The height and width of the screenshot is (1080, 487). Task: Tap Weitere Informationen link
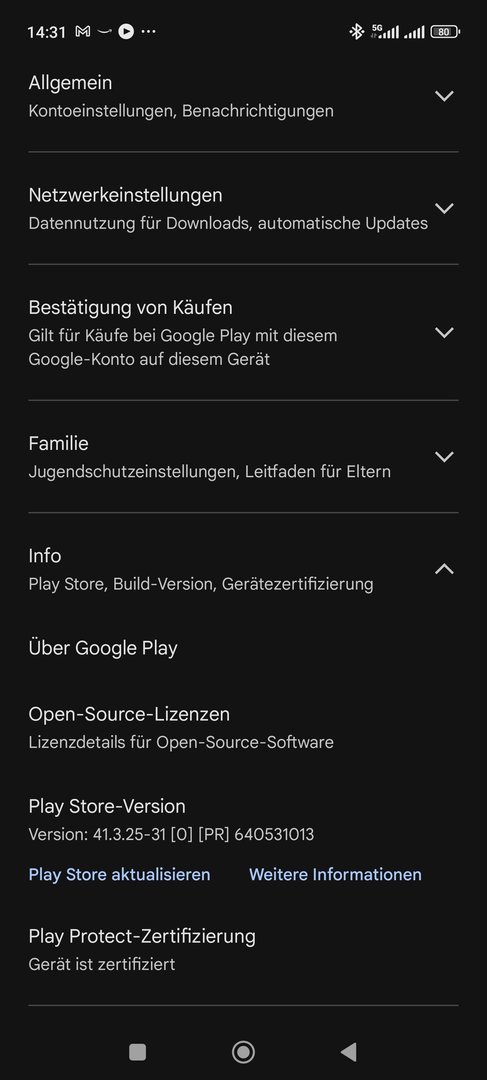[335, 874]
